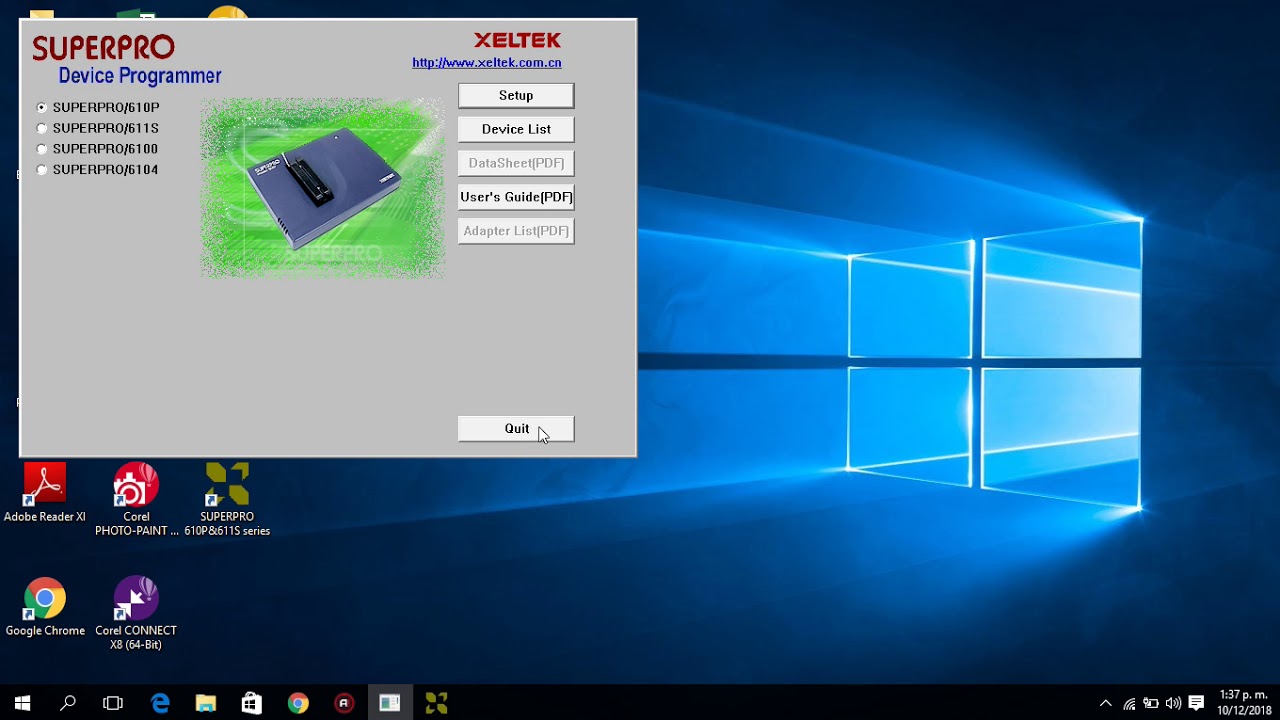Screen dimensions: 1280x720
Task: Quit the SUPERPRO launcher
Action: tap(516, 429)
